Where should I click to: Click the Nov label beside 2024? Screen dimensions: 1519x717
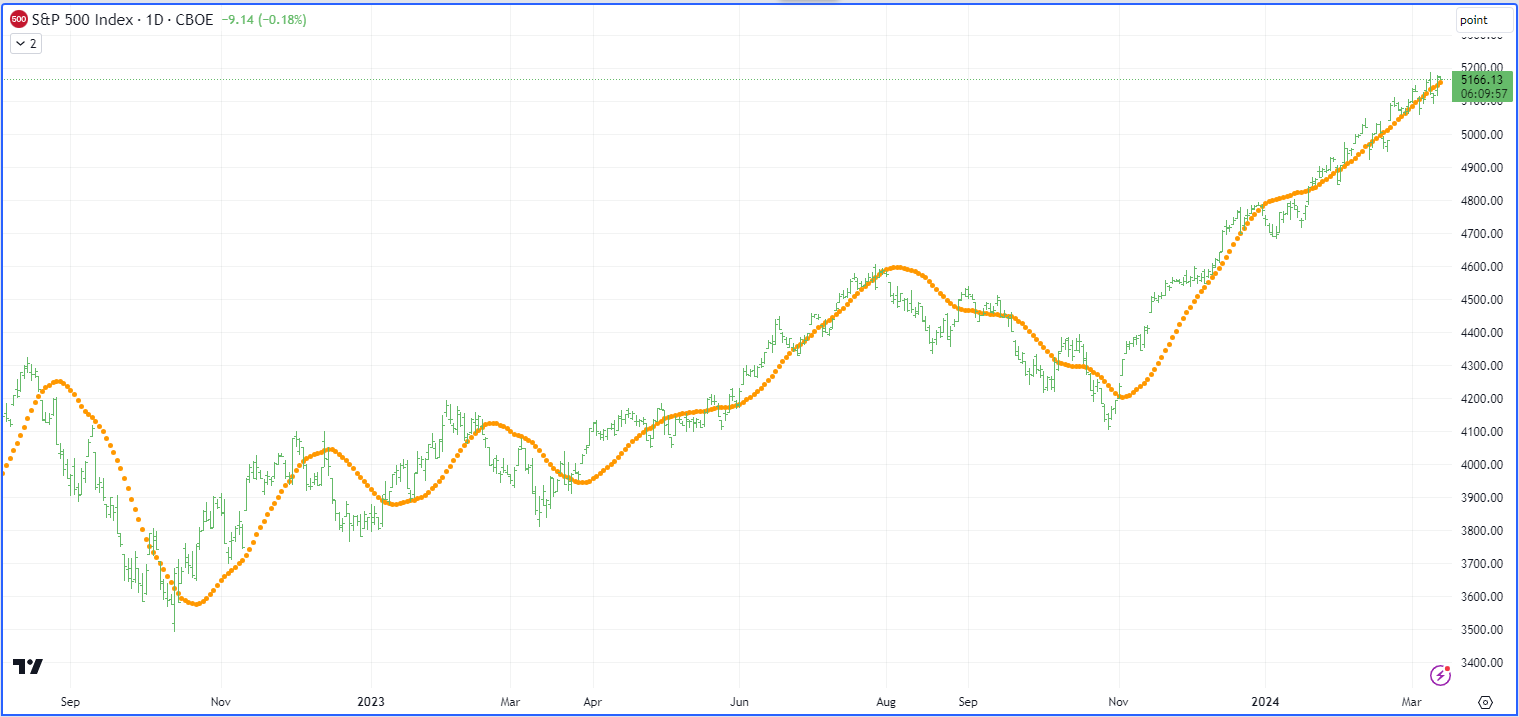click(x=1119, y=702)
